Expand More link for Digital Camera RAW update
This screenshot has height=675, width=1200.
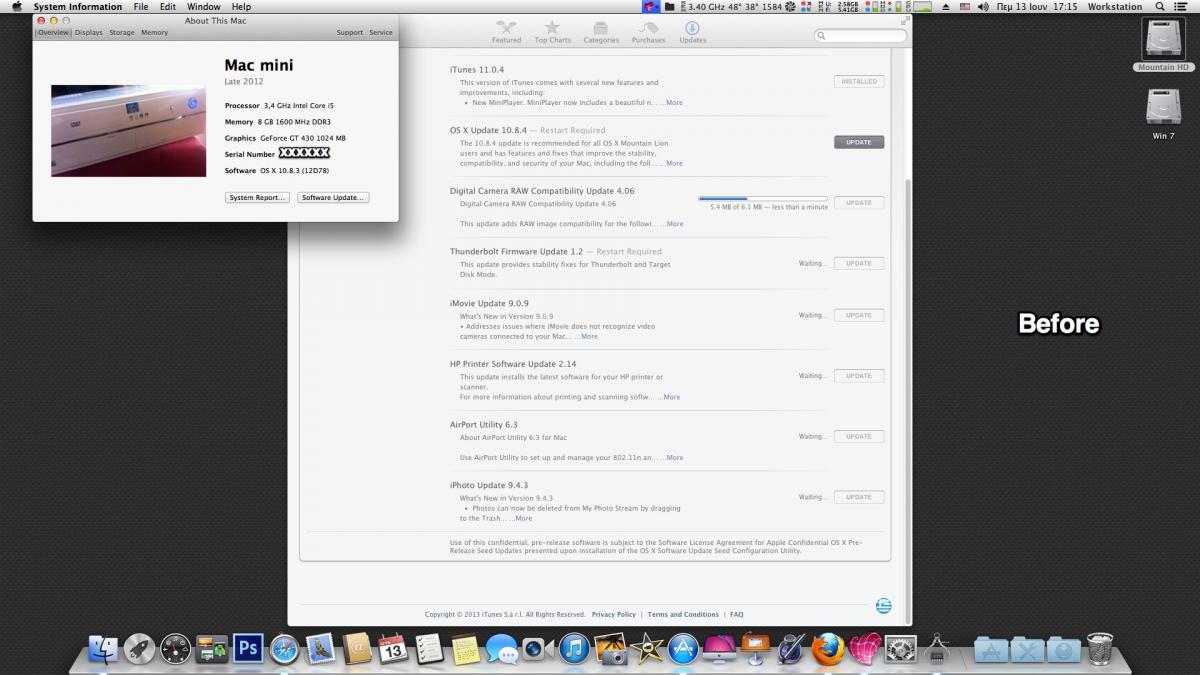coord(675,224)
